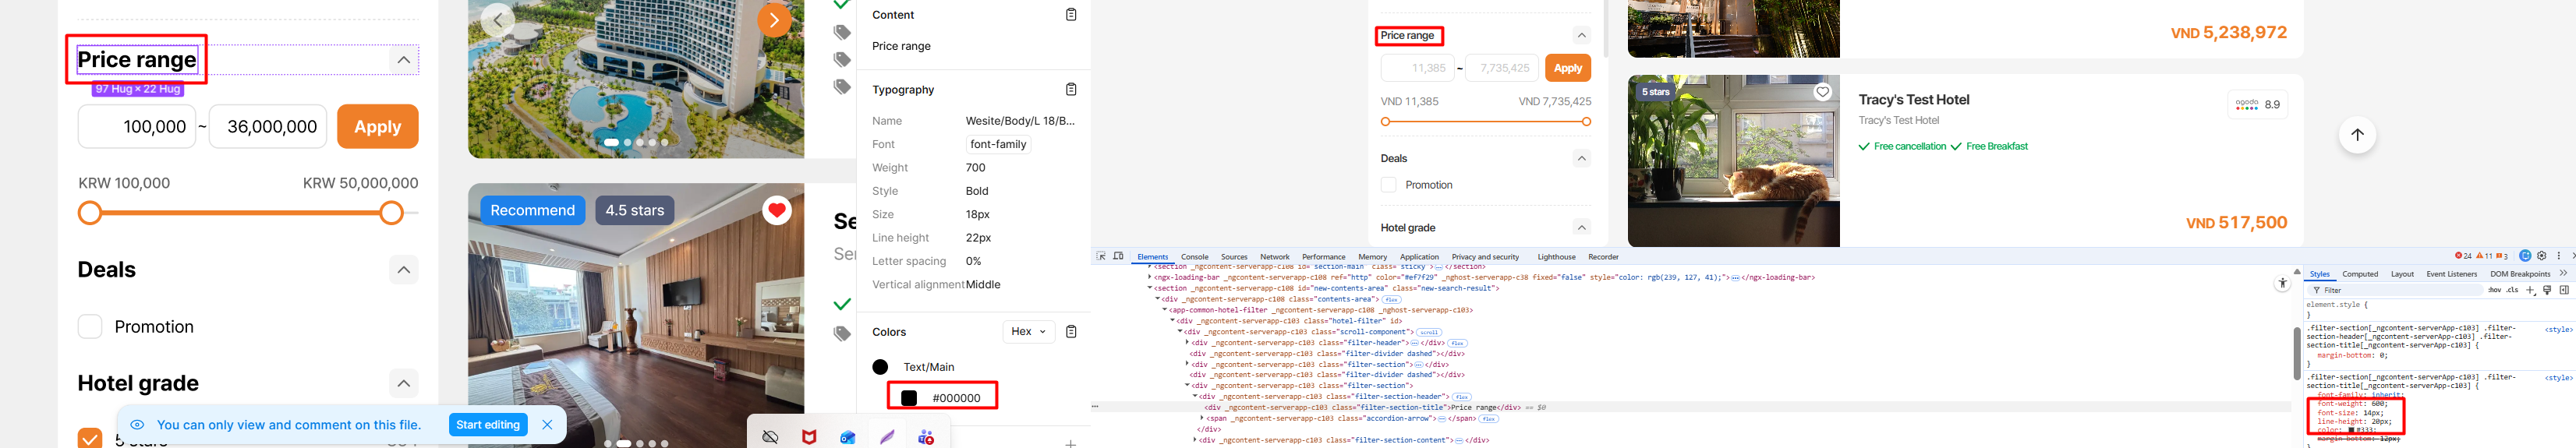
Task: Toggle the .cls element classes button
Action: click(x=2512, y=290)
